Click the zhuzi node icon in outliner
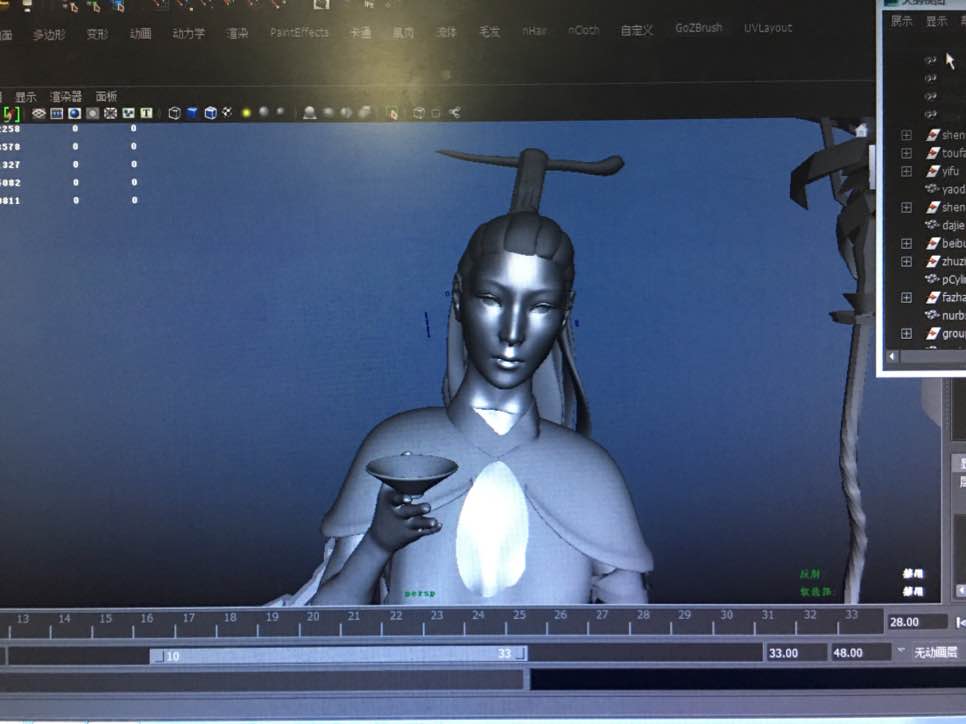966x724 pixels. coord(933,261)
